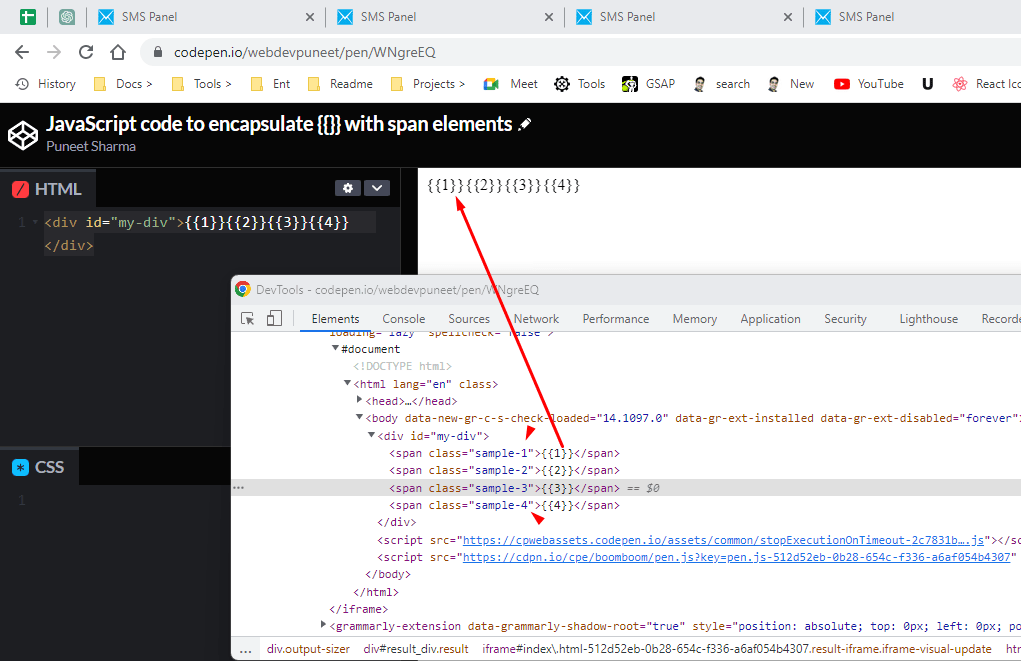
Task: Open the Google Meet bookmark
Action: pos(509,84)
